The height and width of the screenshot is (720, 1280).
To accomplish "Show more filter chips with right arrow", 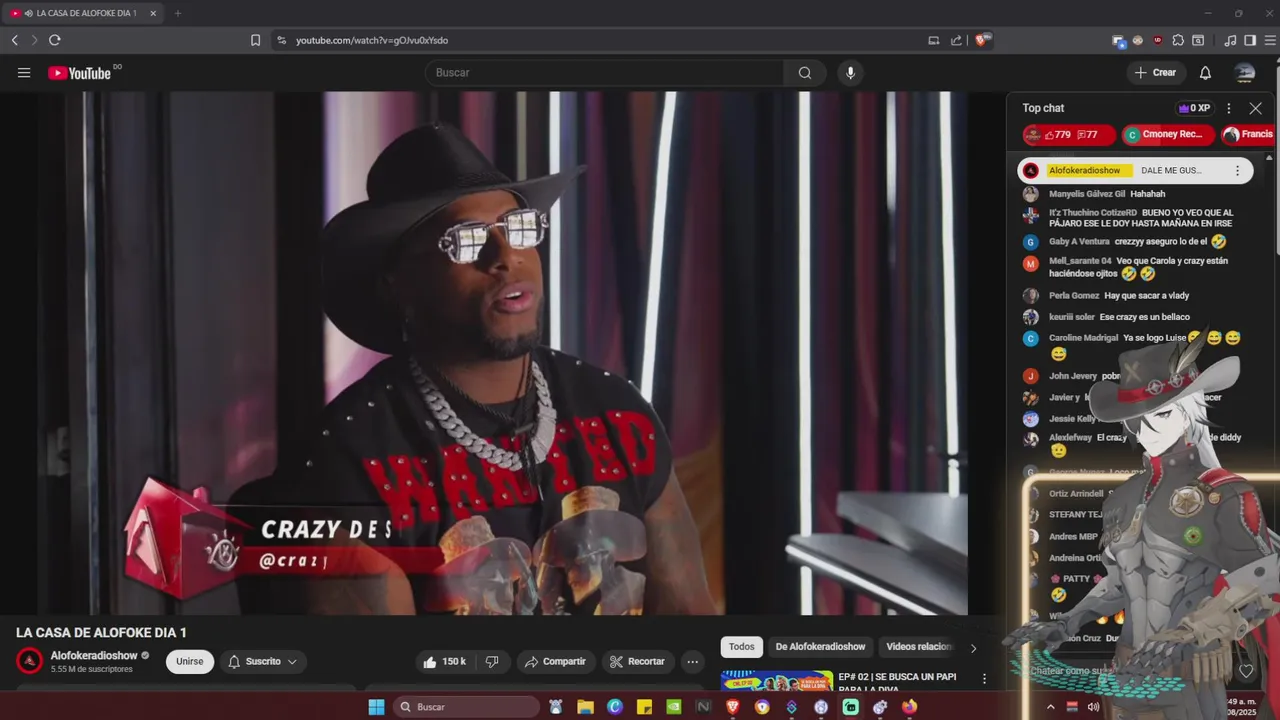I will [x=973, y=648].
